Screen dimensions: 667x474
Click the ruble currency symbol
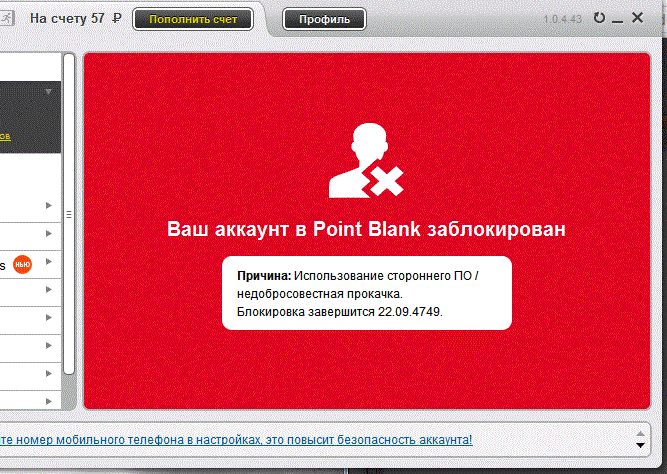click(117, 18)
